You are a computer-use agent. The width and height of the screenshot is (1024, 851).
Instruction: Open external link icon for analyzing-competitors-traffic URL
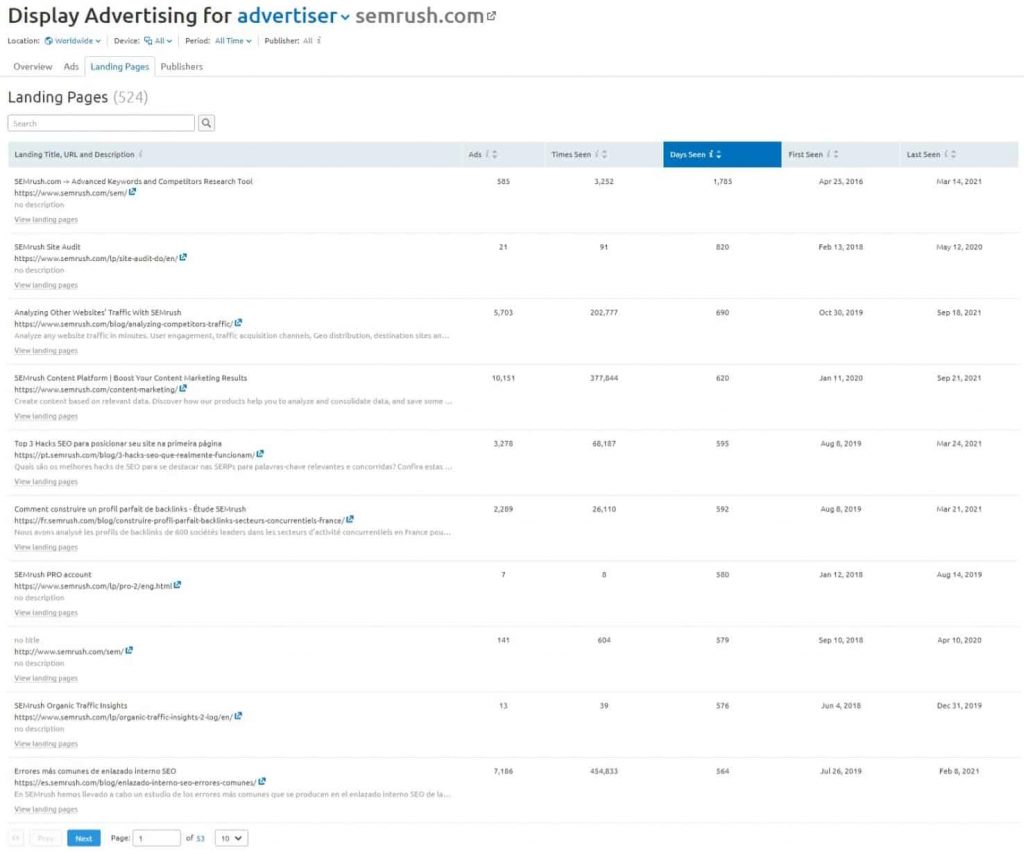pos(238,323)
